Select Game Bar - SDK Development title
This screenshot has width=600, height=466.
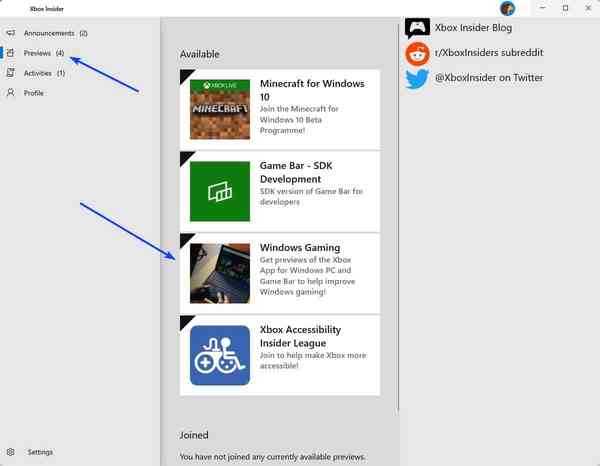point(296,172)
